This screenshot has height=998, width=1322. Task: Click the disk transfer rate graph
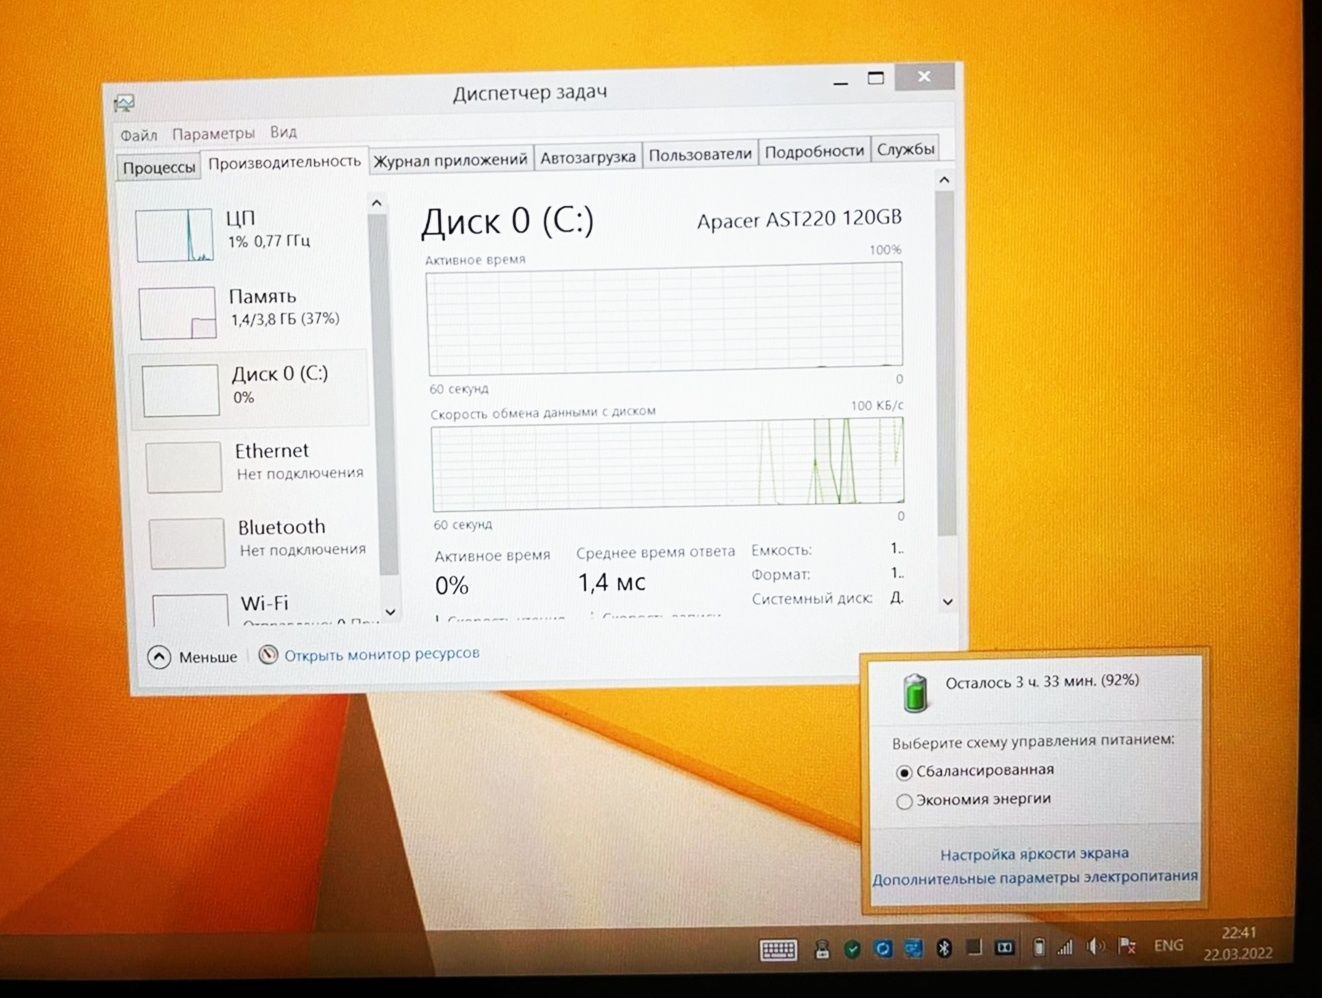(668, 464)
